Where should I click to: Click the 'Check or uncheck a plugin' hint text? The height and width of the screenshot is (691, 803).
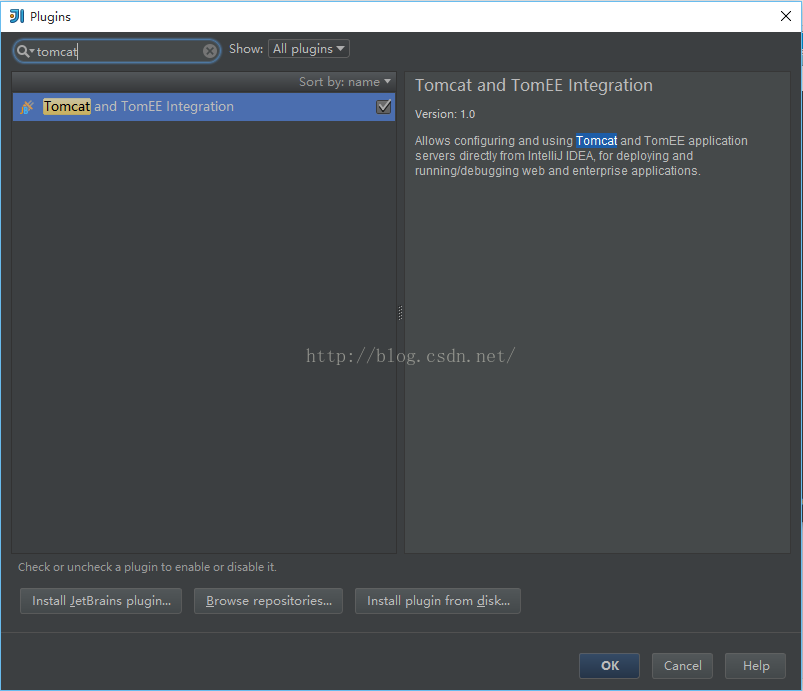147,567
